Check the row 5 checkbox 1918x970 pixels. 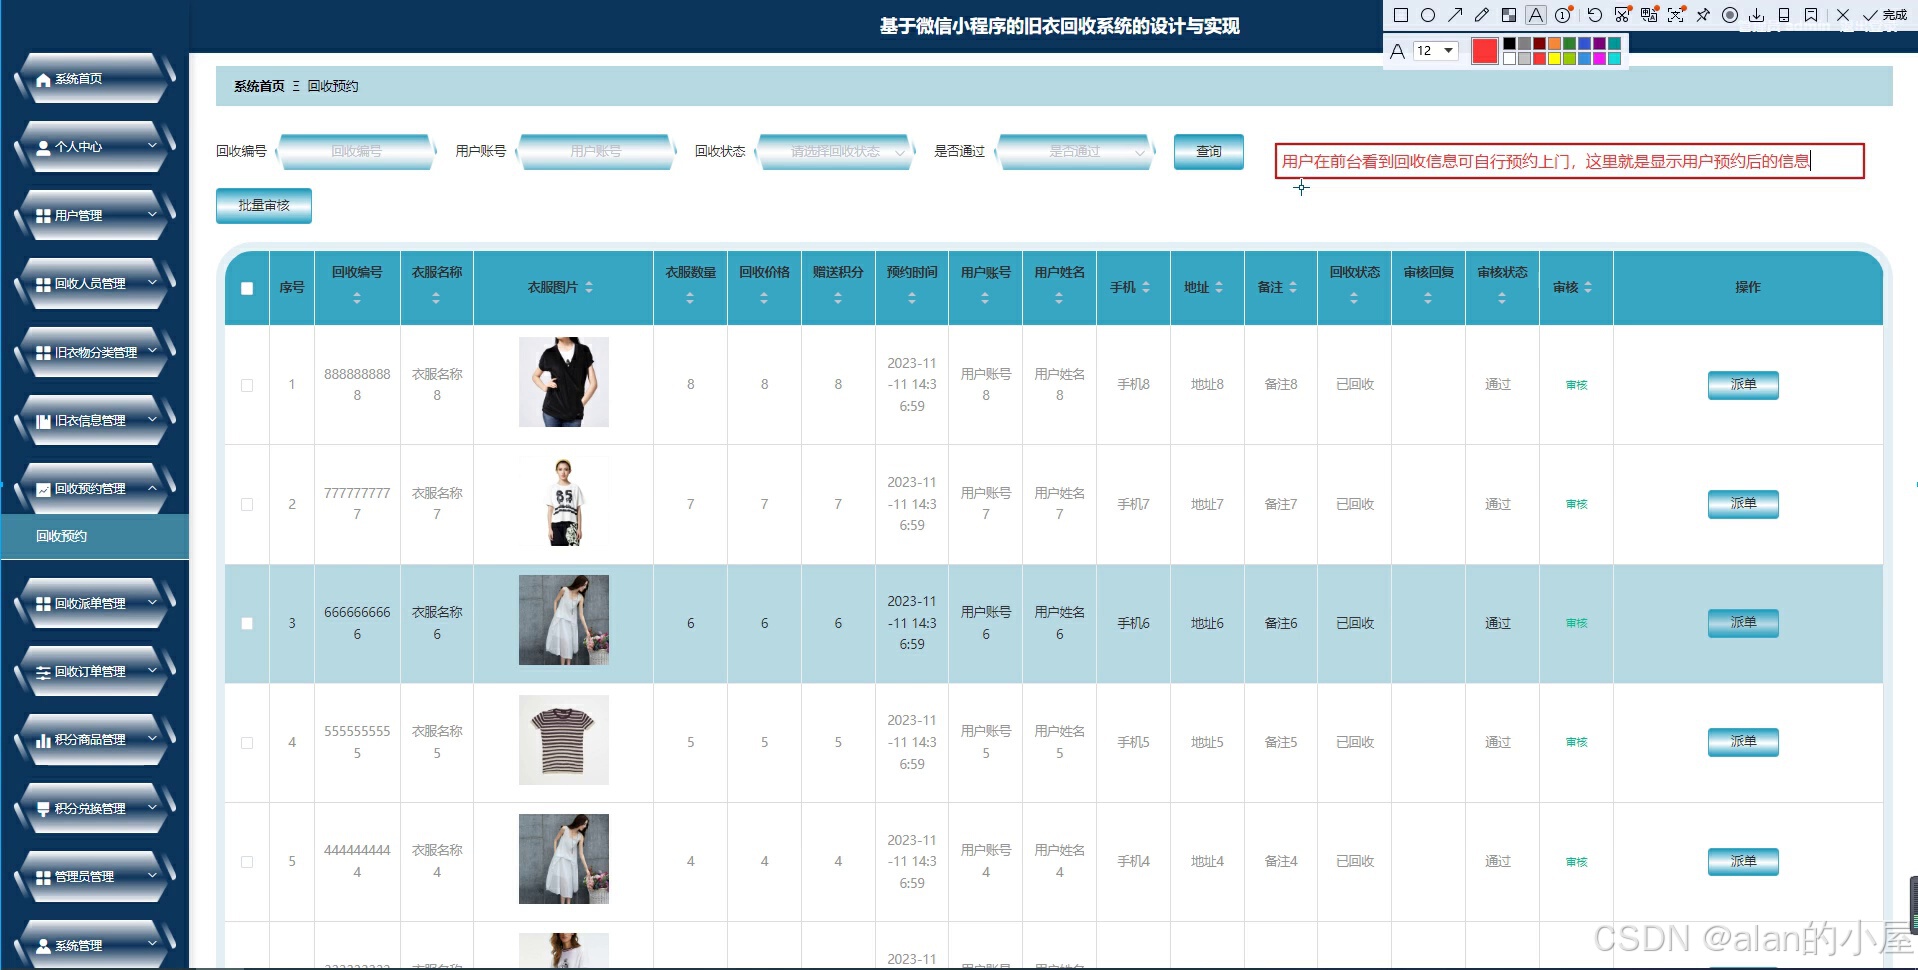pyautogui.click(x=247, y=862)
